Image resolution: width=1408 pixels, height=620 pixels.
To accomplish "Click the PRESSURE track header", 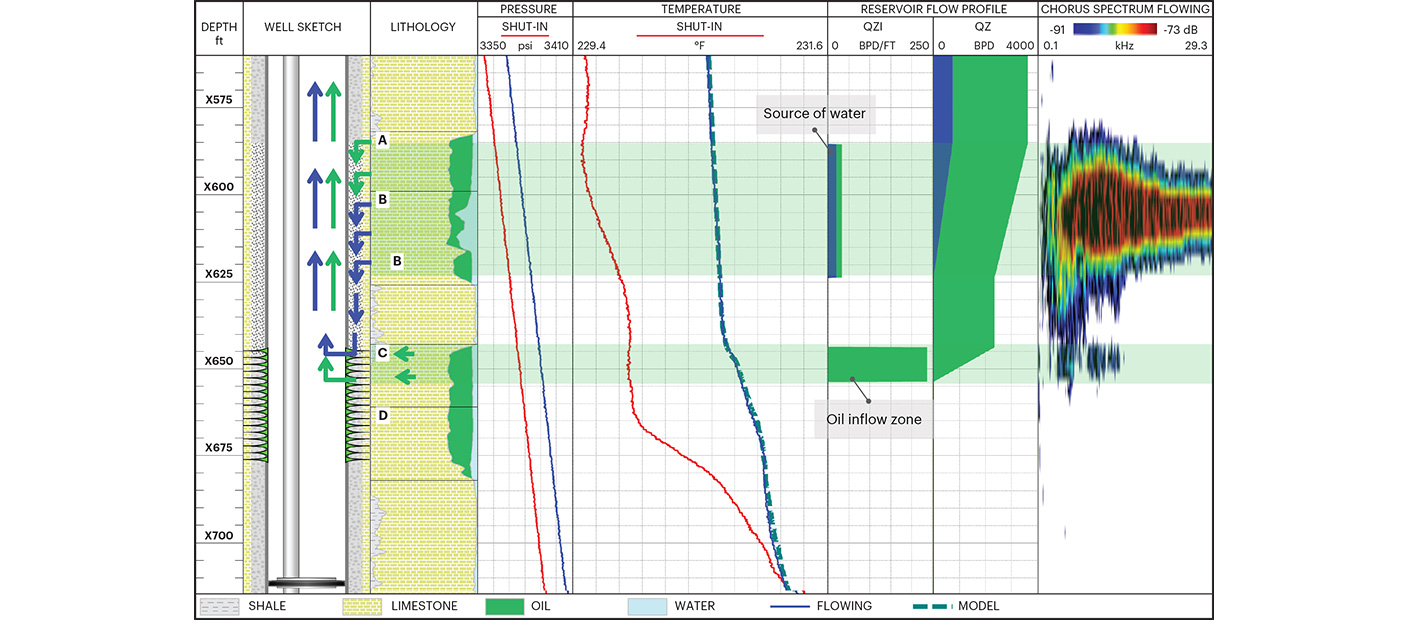I will pos(528,9).
